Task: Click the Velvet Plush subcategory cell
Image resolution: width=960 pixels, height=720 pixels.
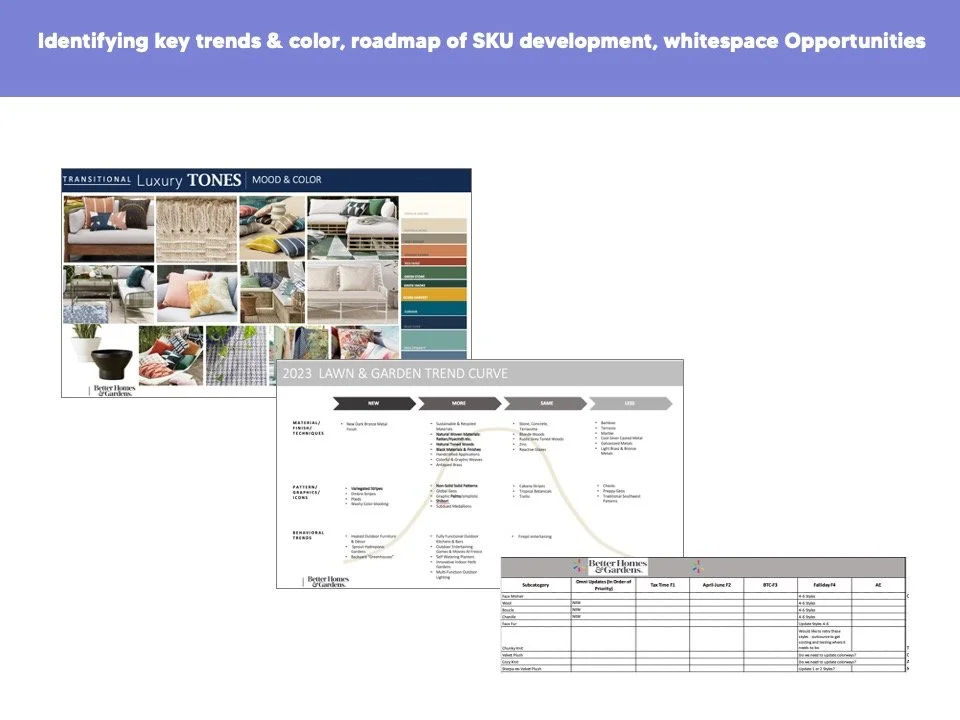Action: (536, 655)
